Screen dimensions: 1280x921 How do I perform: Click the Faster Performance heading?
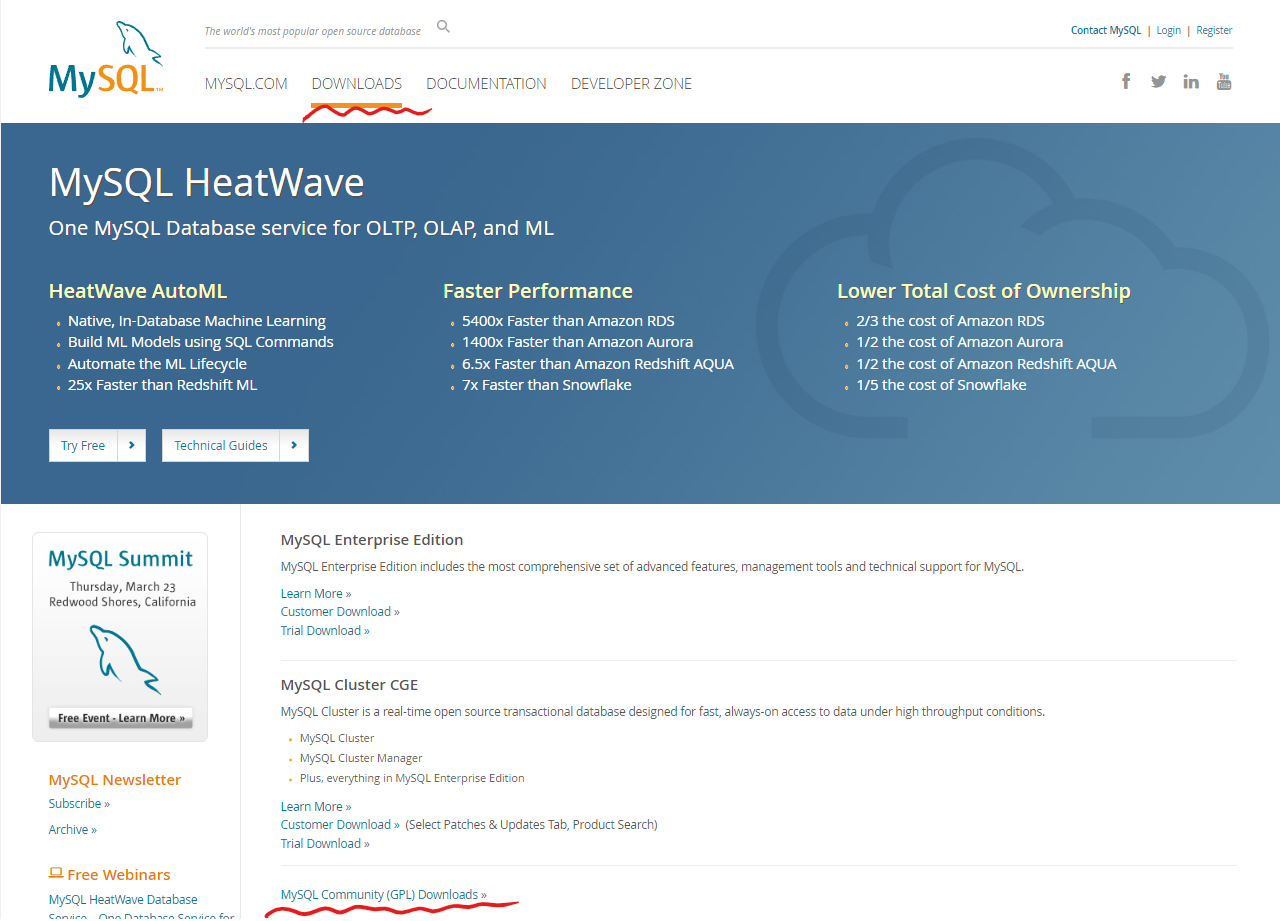(x=538, y=291)
